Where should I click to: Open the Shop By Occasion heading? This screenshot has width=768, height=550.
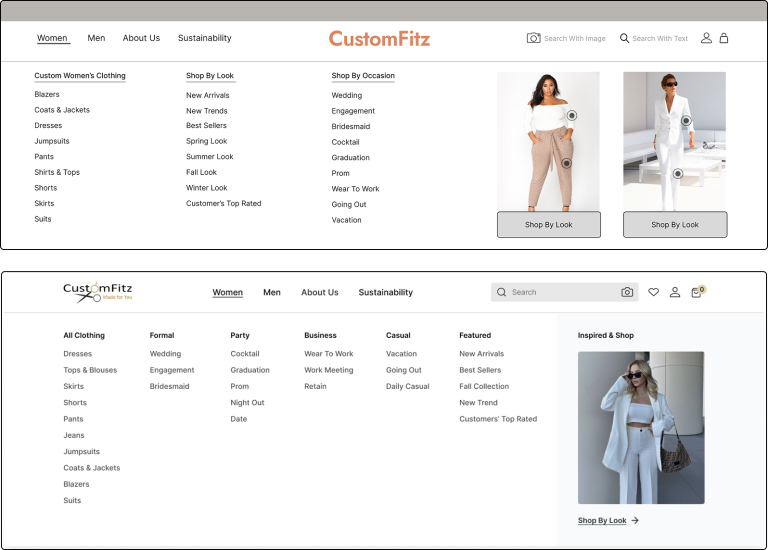(363, 75)
